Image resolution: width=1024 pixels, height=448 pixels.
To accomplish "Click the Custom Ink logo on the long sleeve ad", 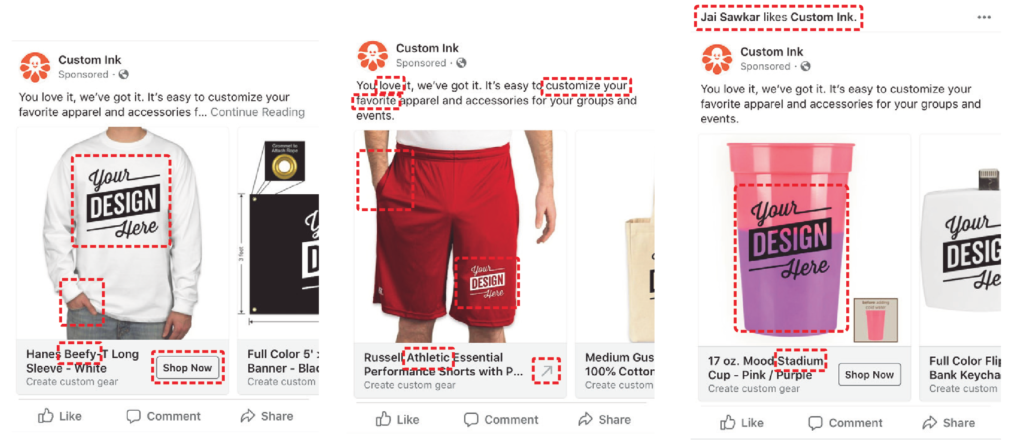I will point(35,67).
